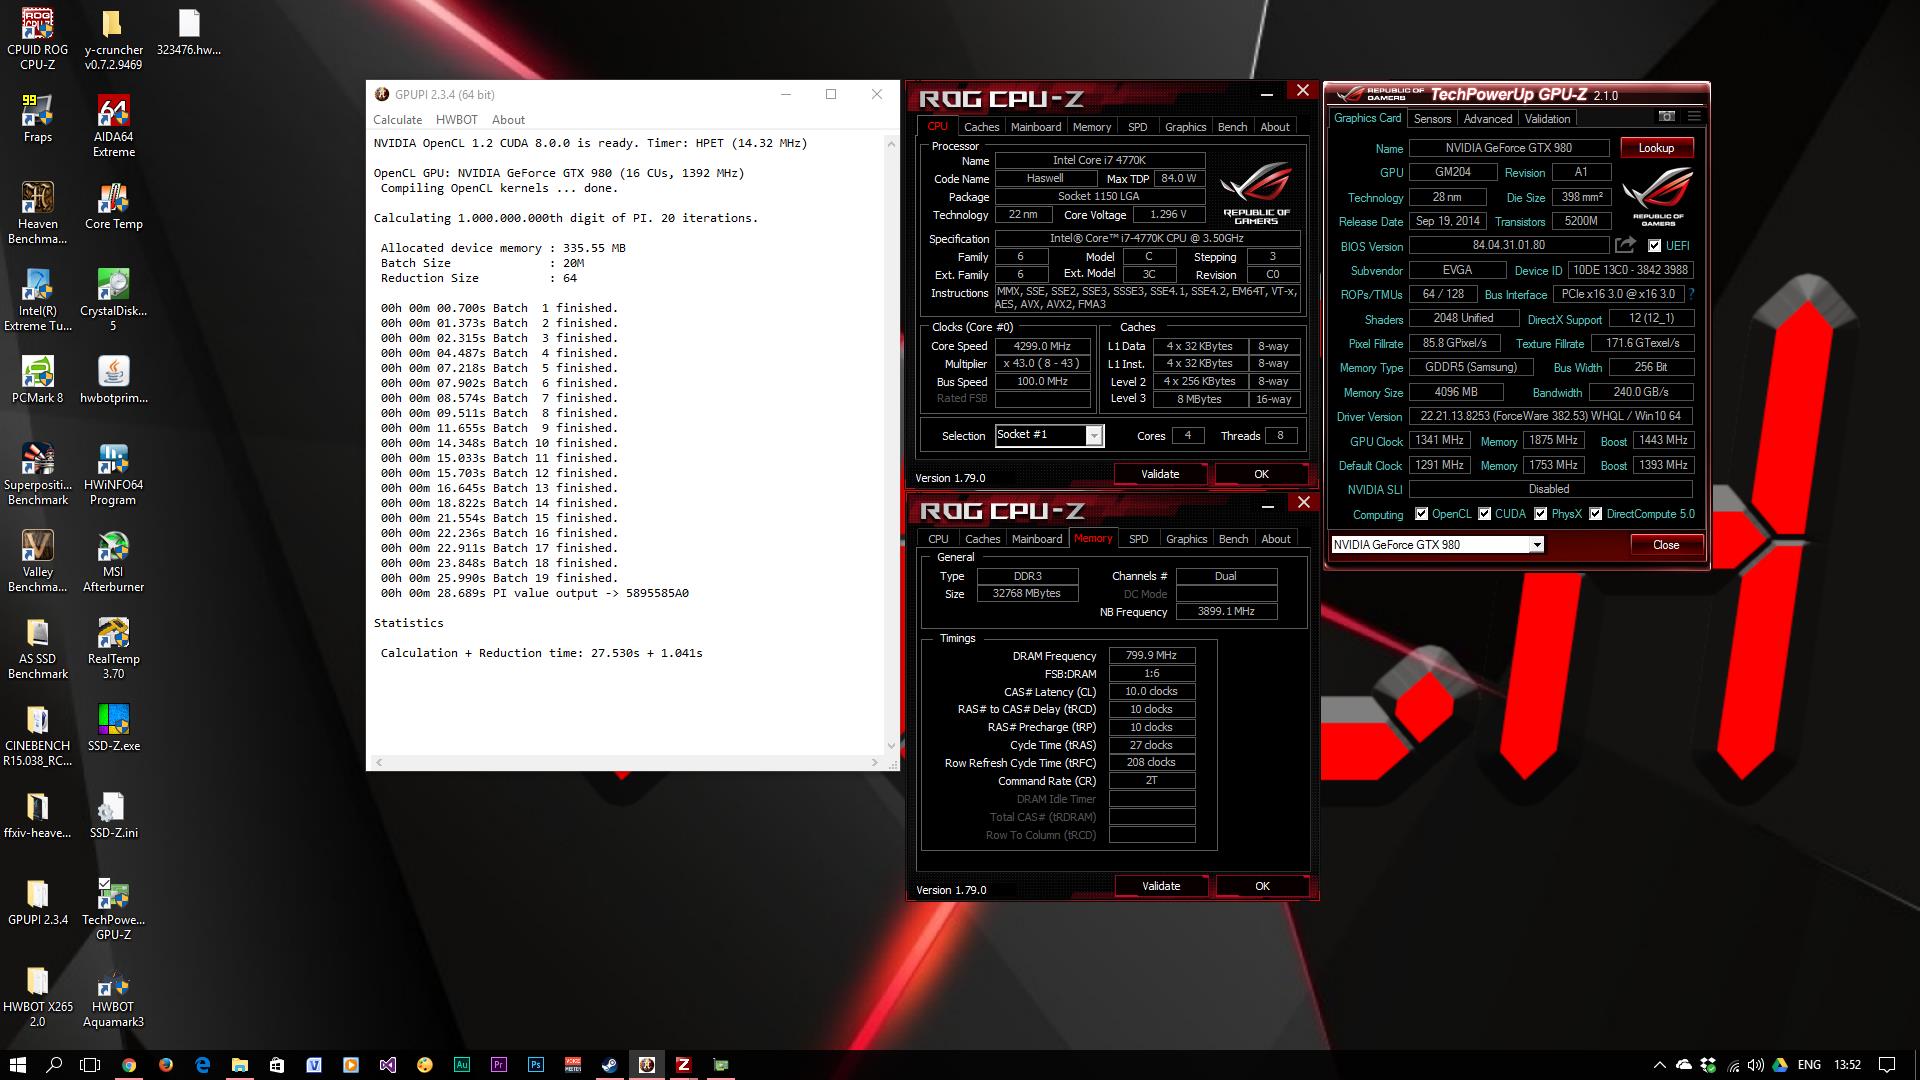
Task: Open Adobe Audition from the taskbar
Action: (461, 1065)
